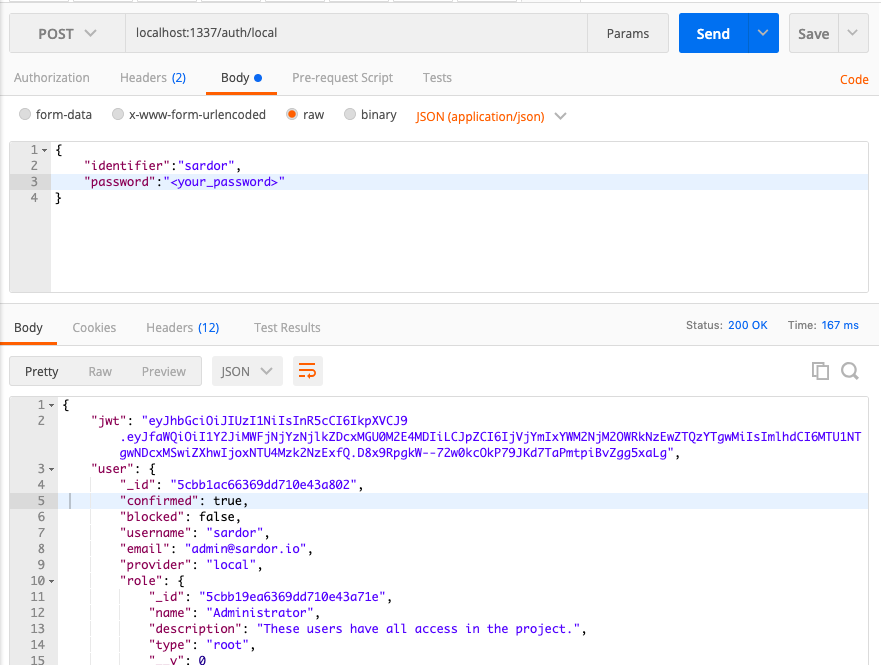Click the Send button
The height and width of the screenshot is (665, 881).
(712, 33)
